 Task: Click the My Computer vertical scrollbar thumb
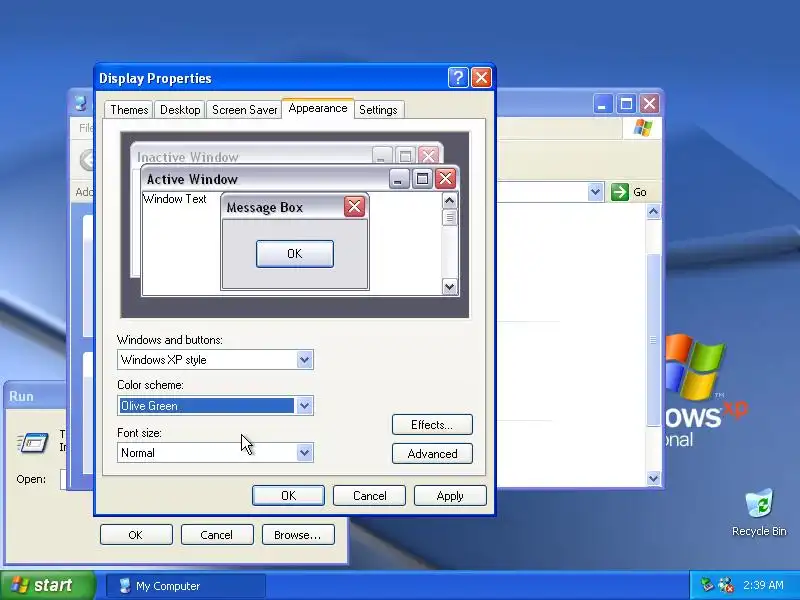tap(654, 340)
